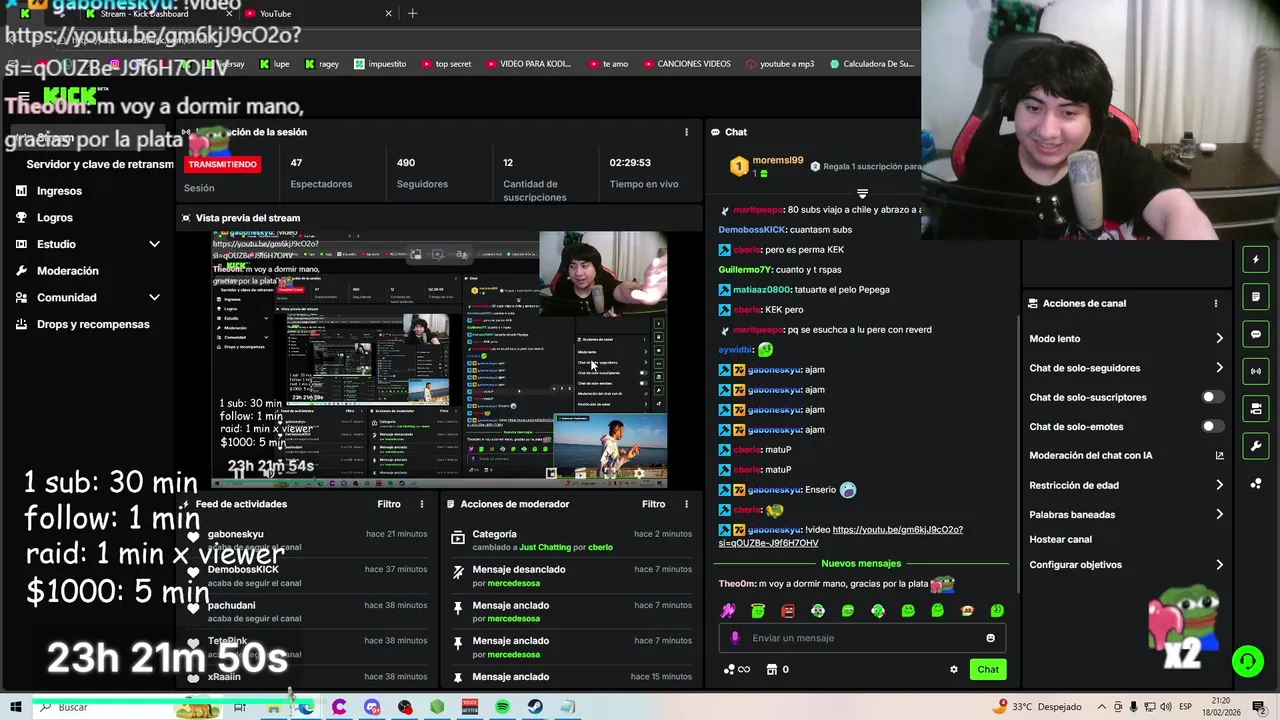
Task: Open the channel actions camera widget icon
Action: point(1256,408)
